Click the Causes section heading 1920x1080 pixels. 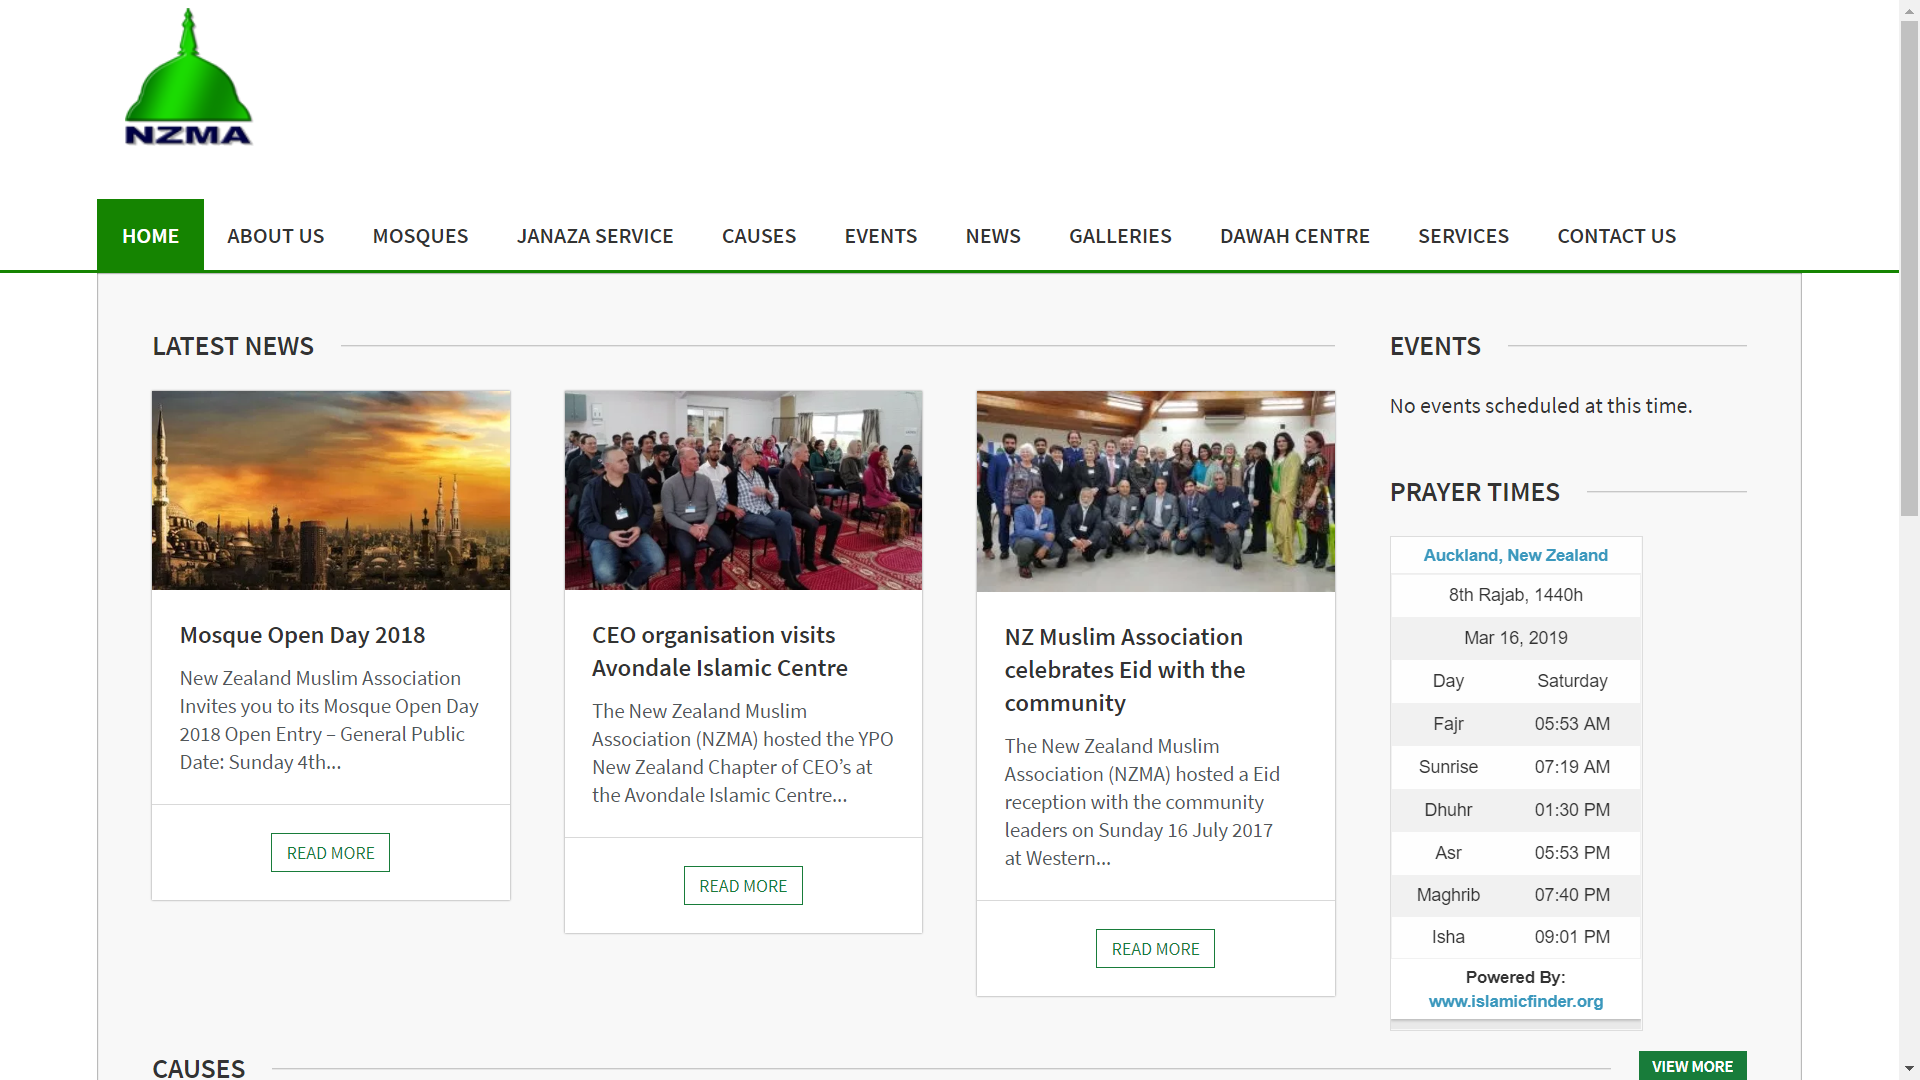199,1068
